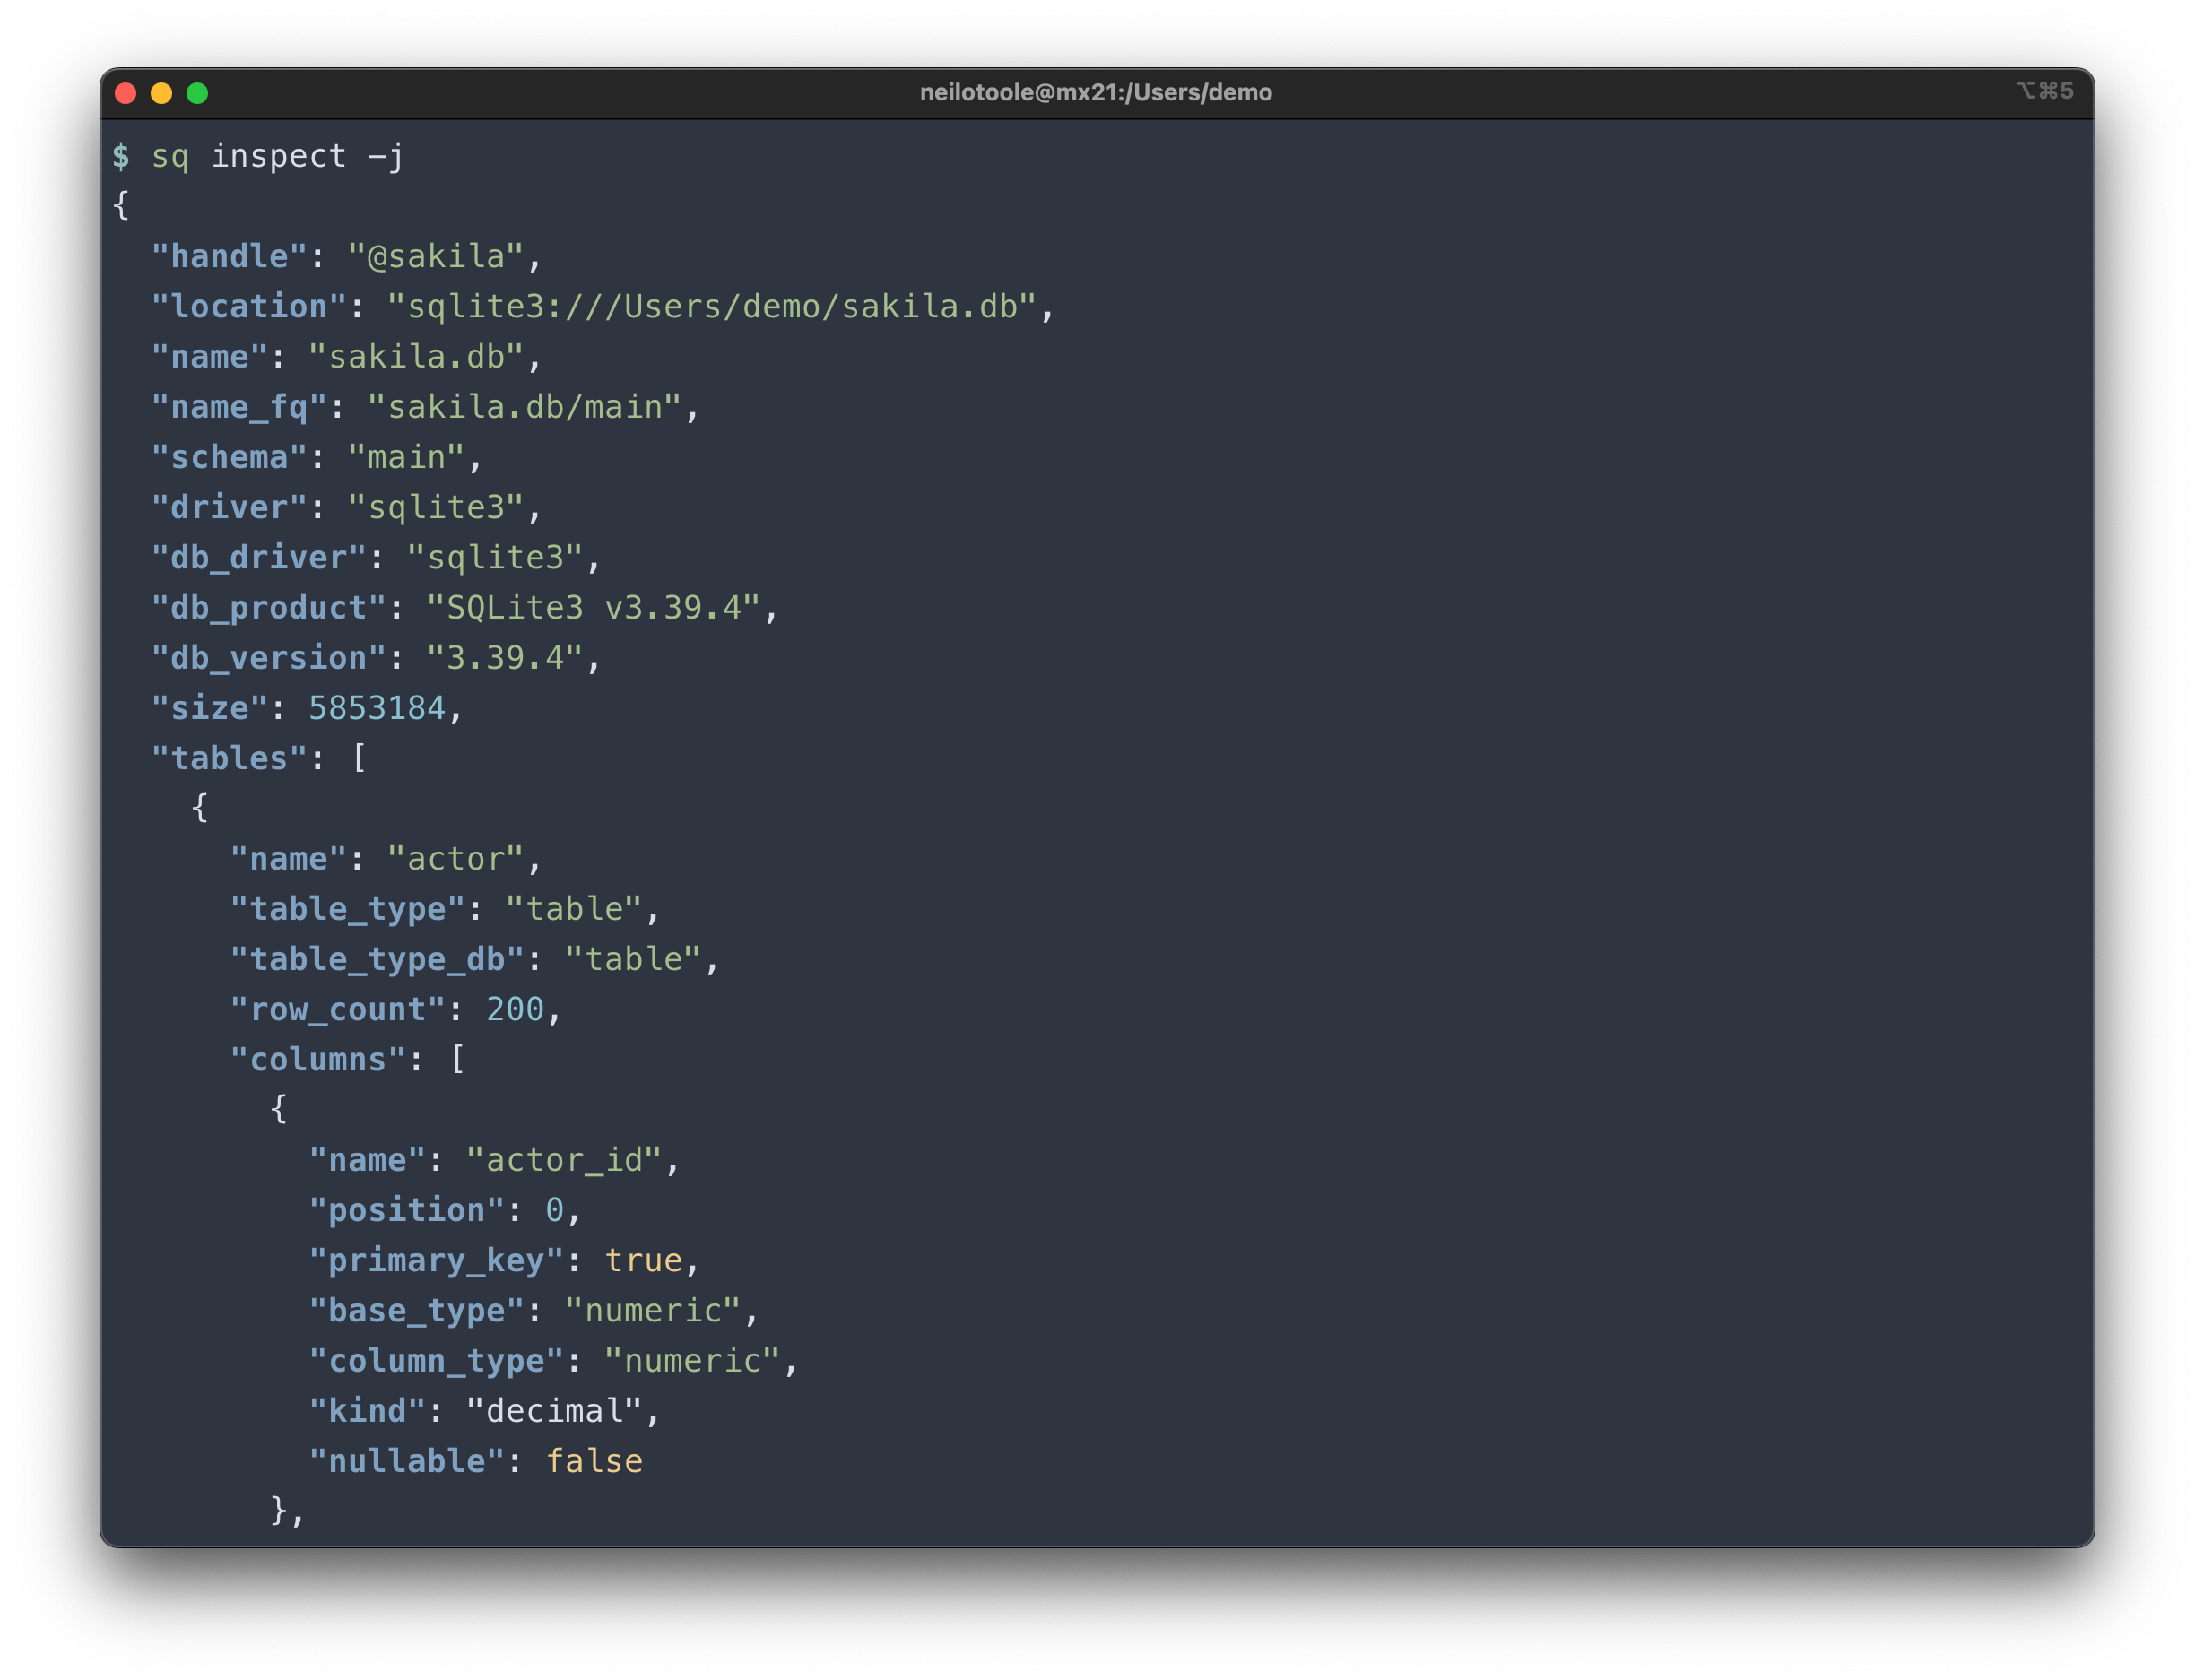Click the "nullable" key
Viewport: 2195px width, 1680px height.
coord(407,1462)
